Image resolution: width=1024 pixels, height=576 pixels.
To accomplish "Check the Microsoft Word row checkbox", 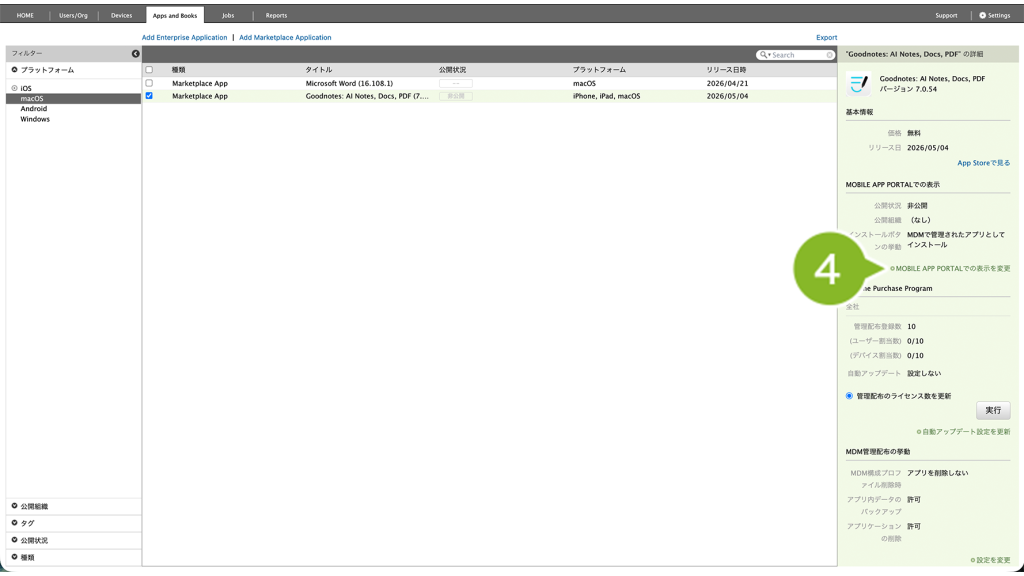I will 149,83.
